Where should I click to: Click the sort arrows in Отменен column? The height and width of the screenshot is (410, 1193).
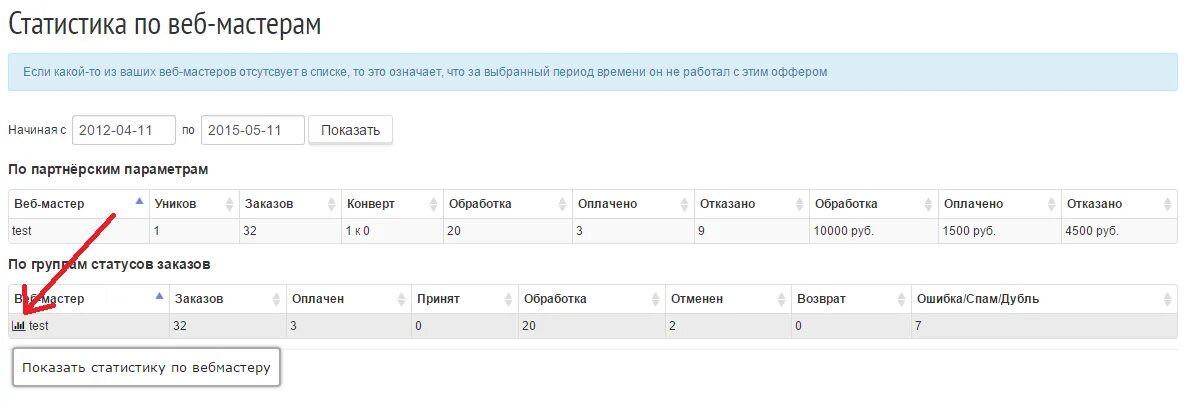[781, 299]
